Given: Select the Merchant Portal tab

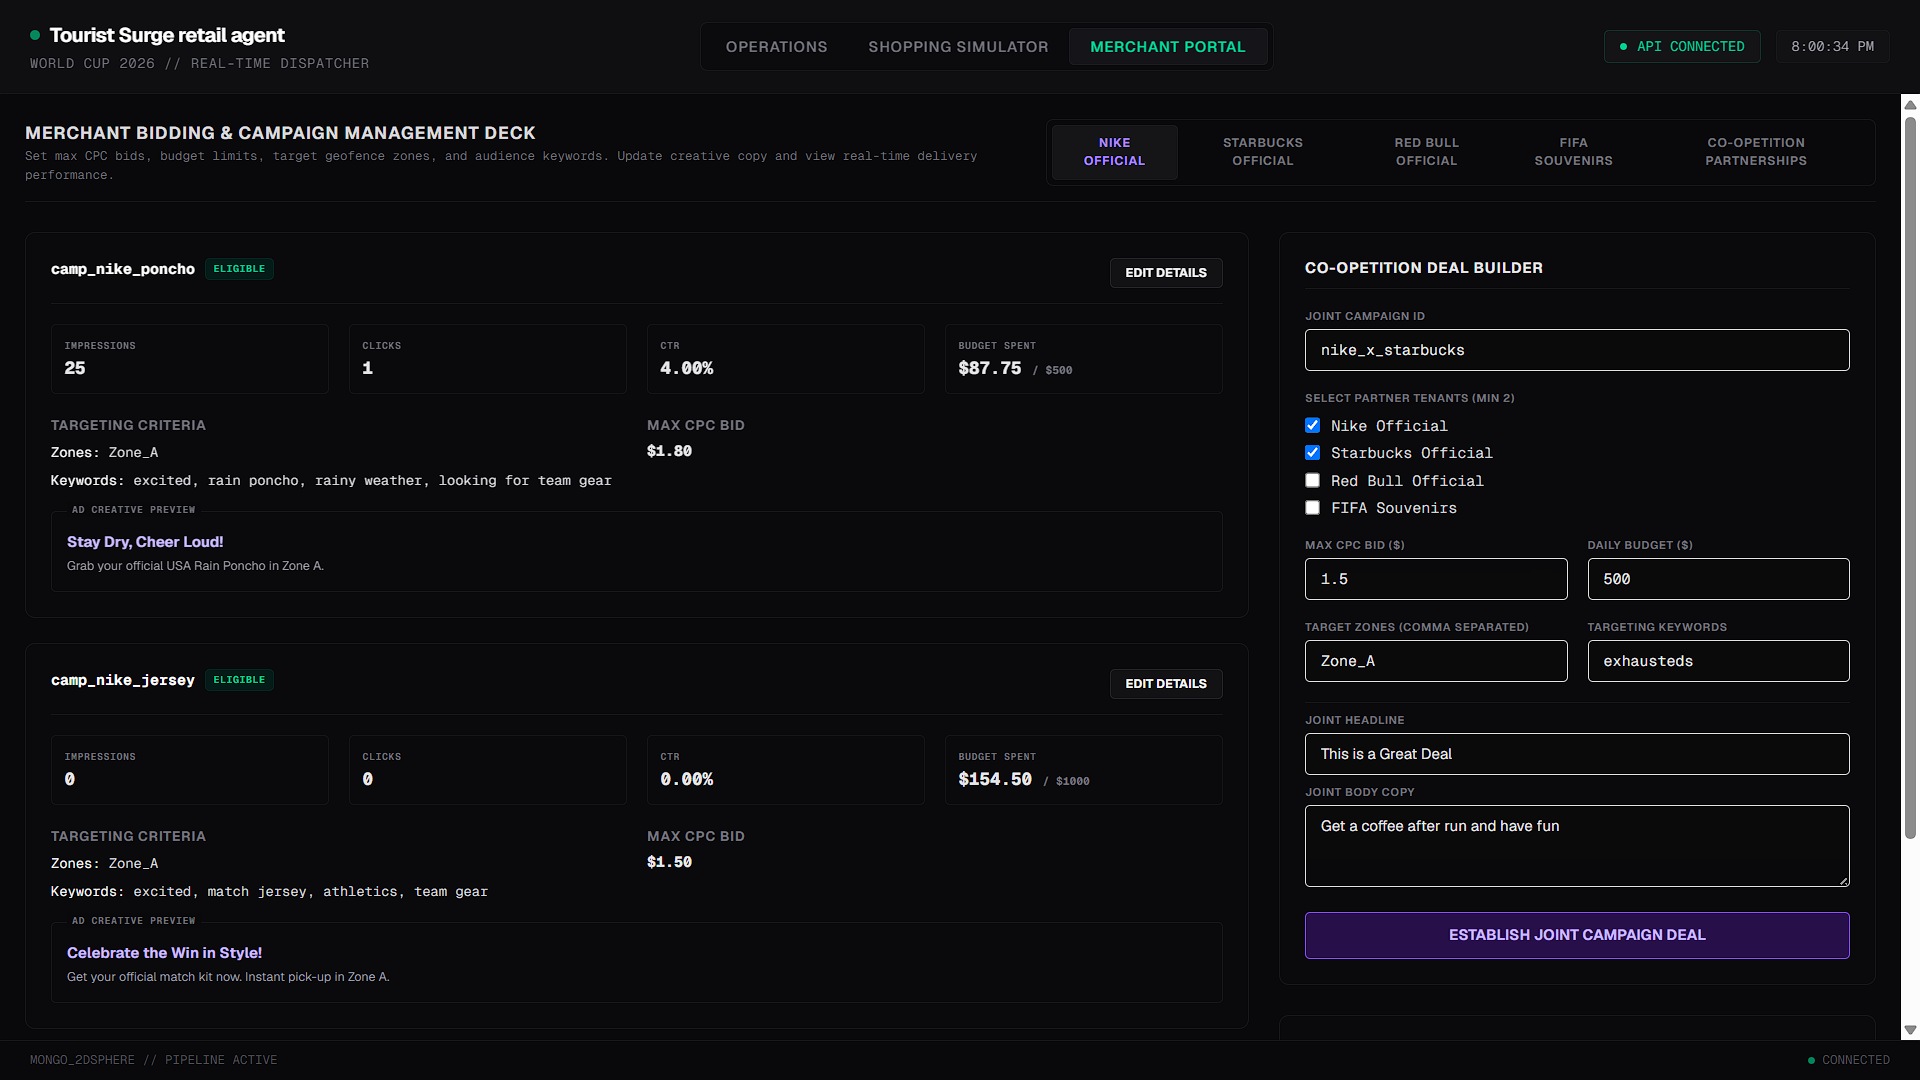Looking at the screenshot, I should point(1168,47).
